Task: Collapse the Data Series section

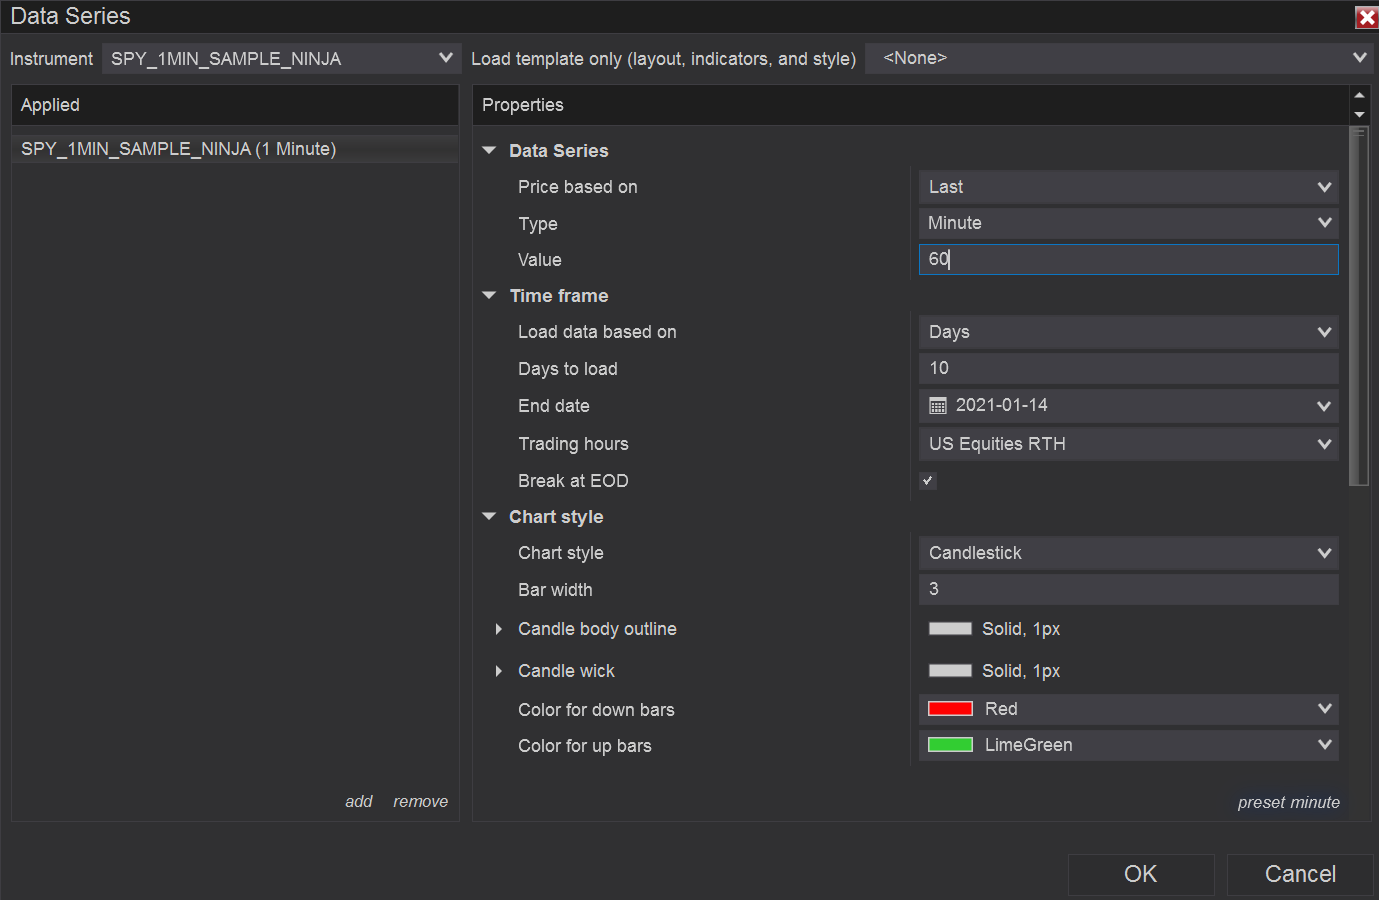Action: click(x=489, y=151)
